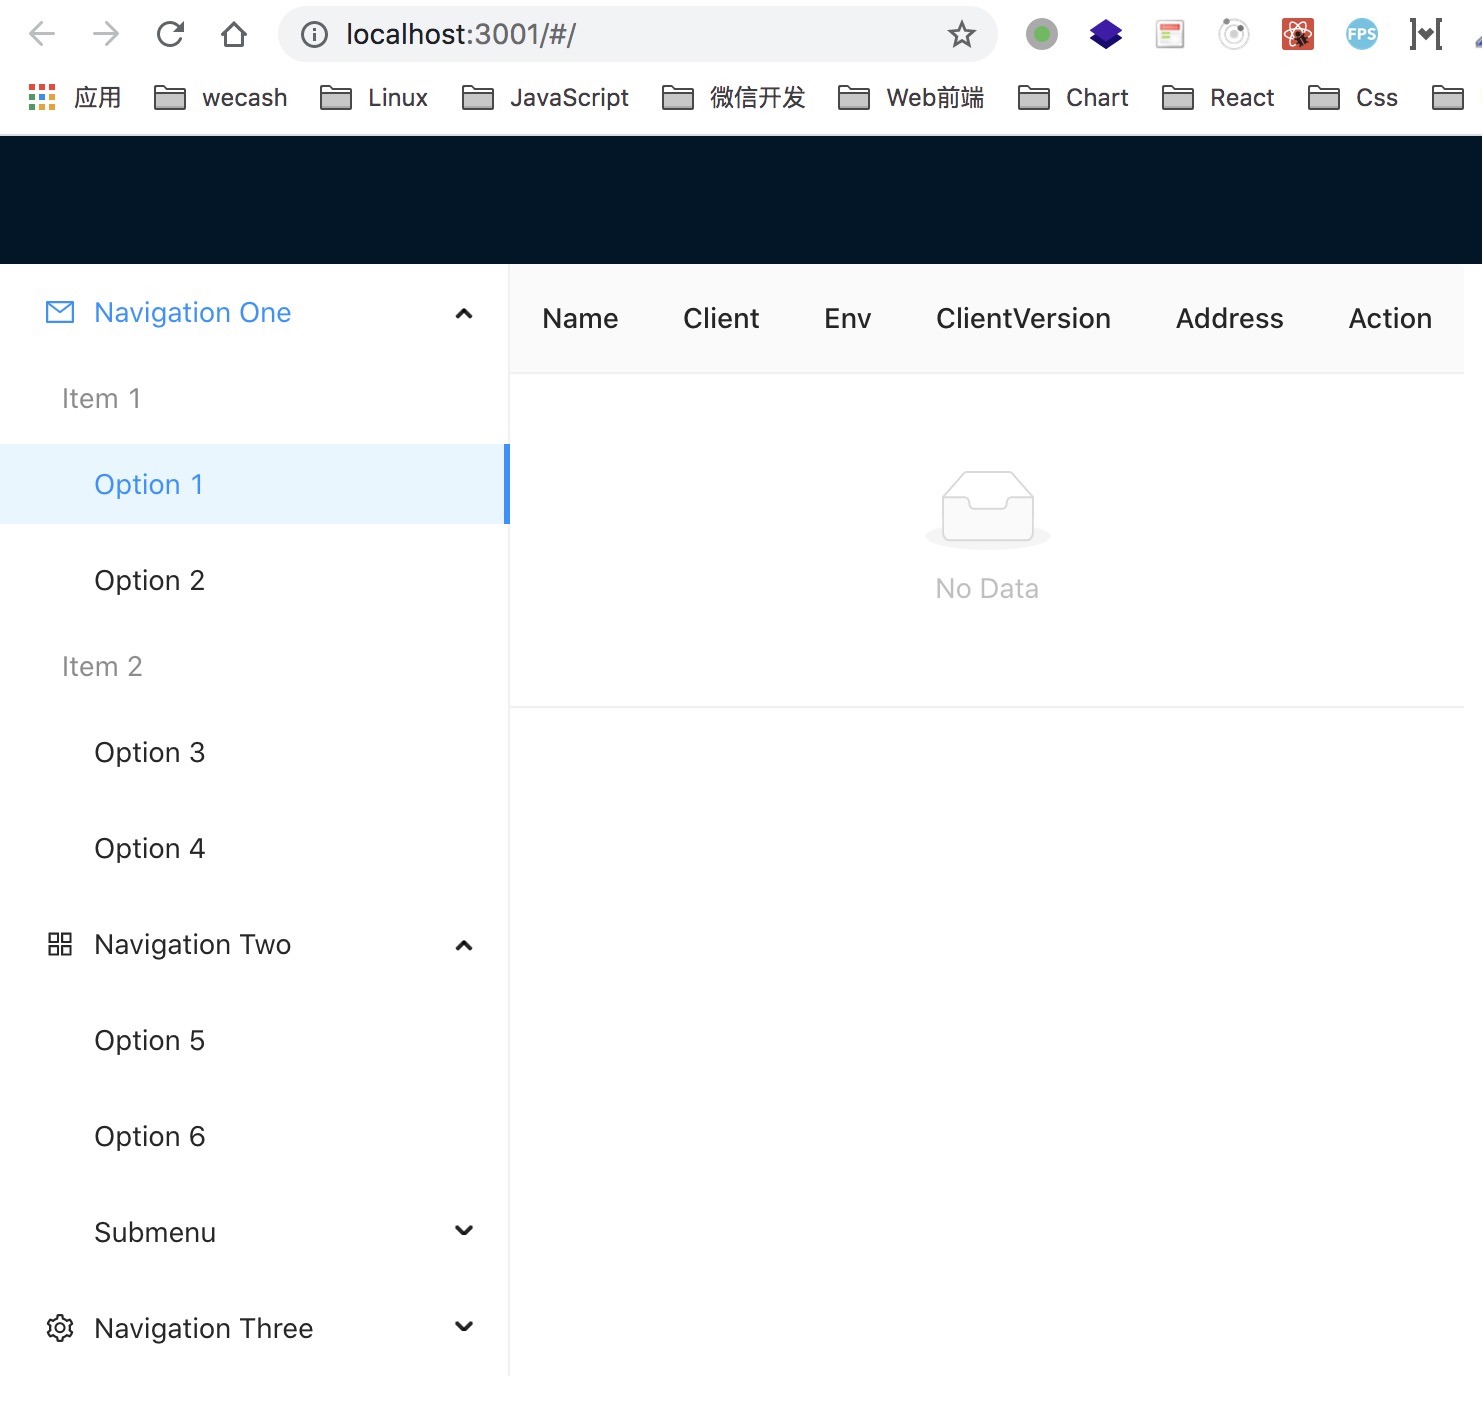Screen dimensions: 1482x1426
Task: Go to browser home page
Action: (x=234, y=35)
